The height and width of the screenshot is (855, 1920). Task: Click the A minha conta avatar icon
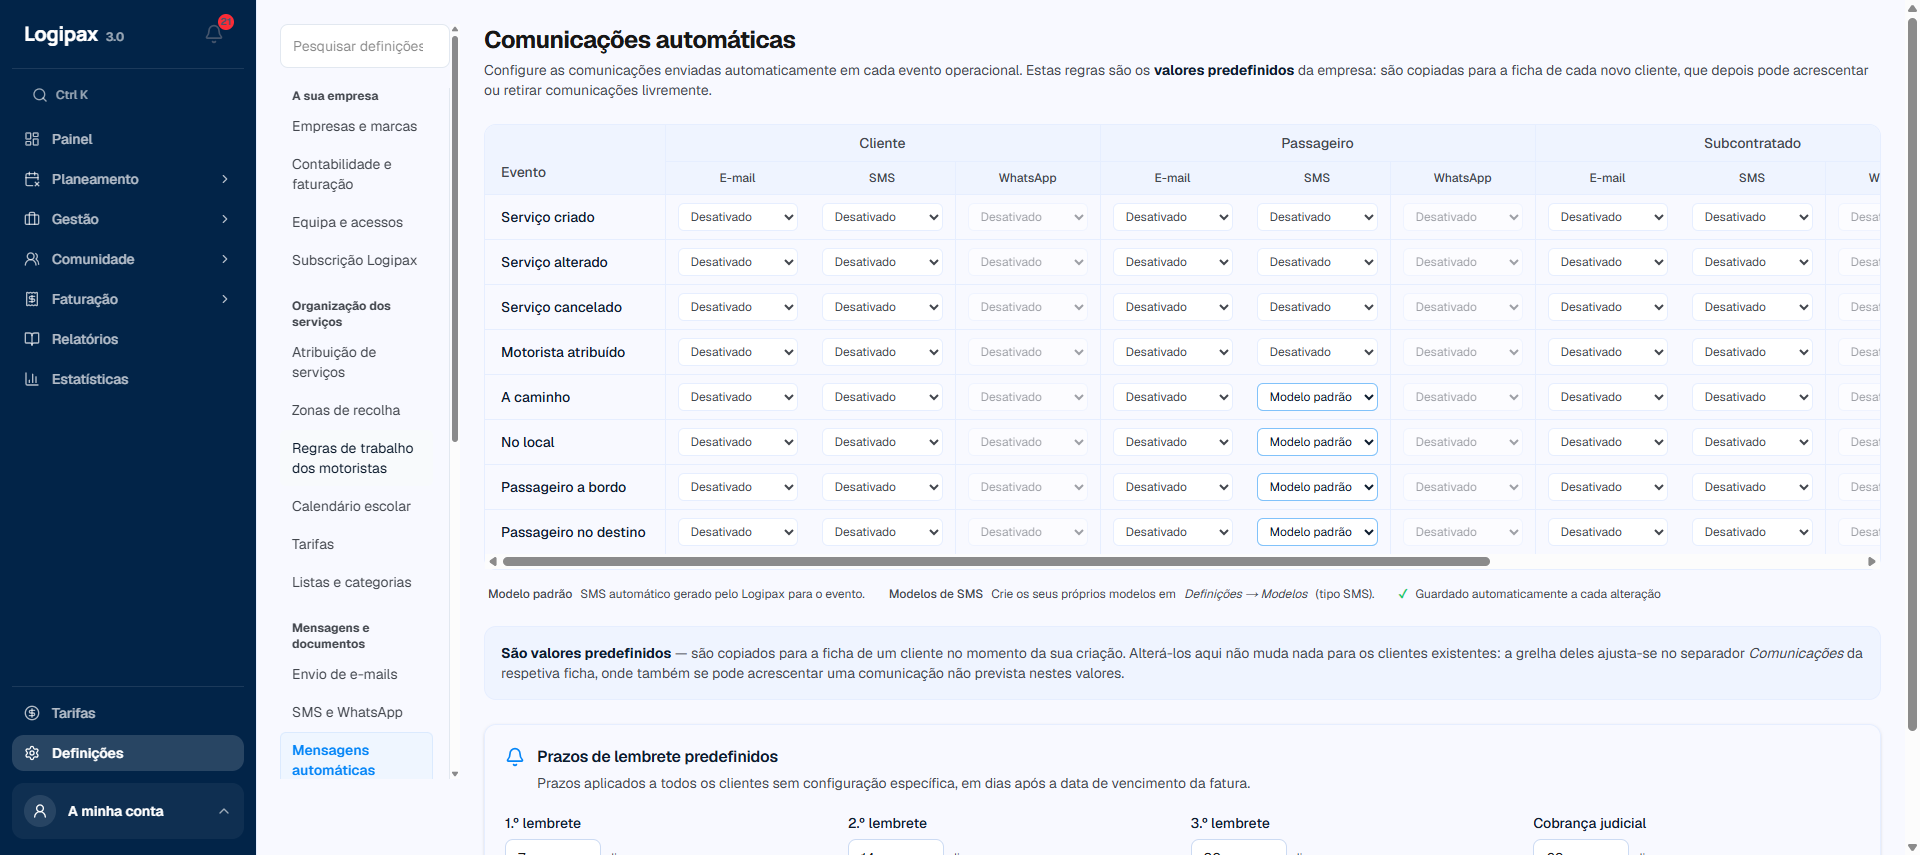tap(40, 811)
